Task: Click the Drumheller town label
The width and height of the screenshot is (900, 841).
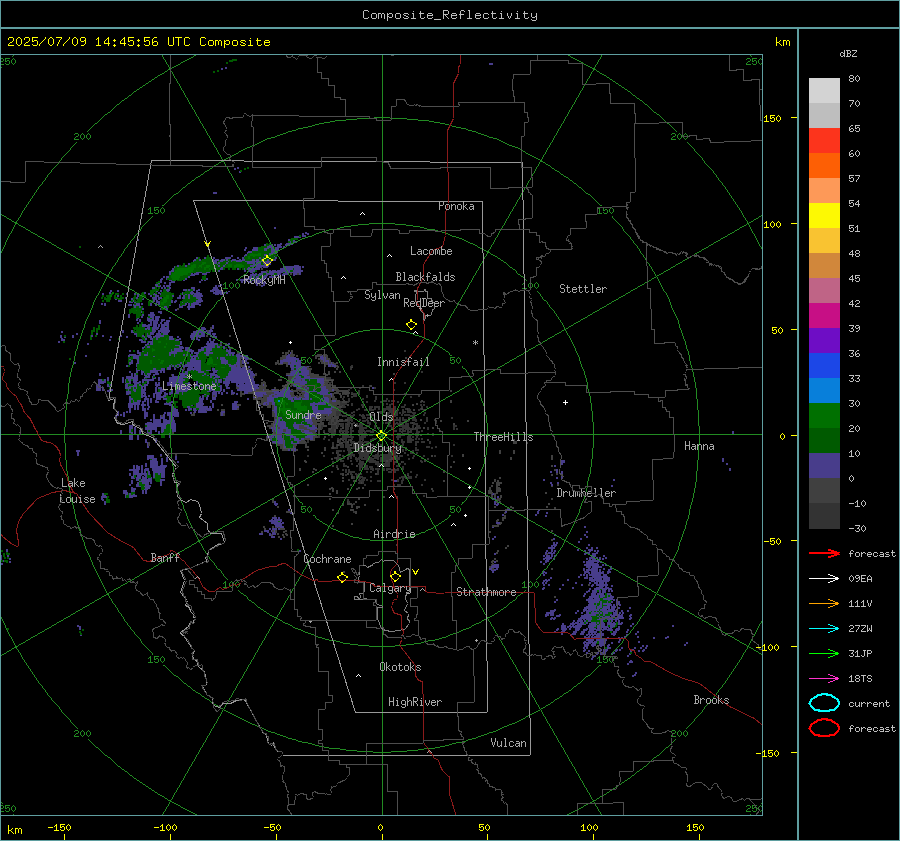Action: tap(586, 493)
